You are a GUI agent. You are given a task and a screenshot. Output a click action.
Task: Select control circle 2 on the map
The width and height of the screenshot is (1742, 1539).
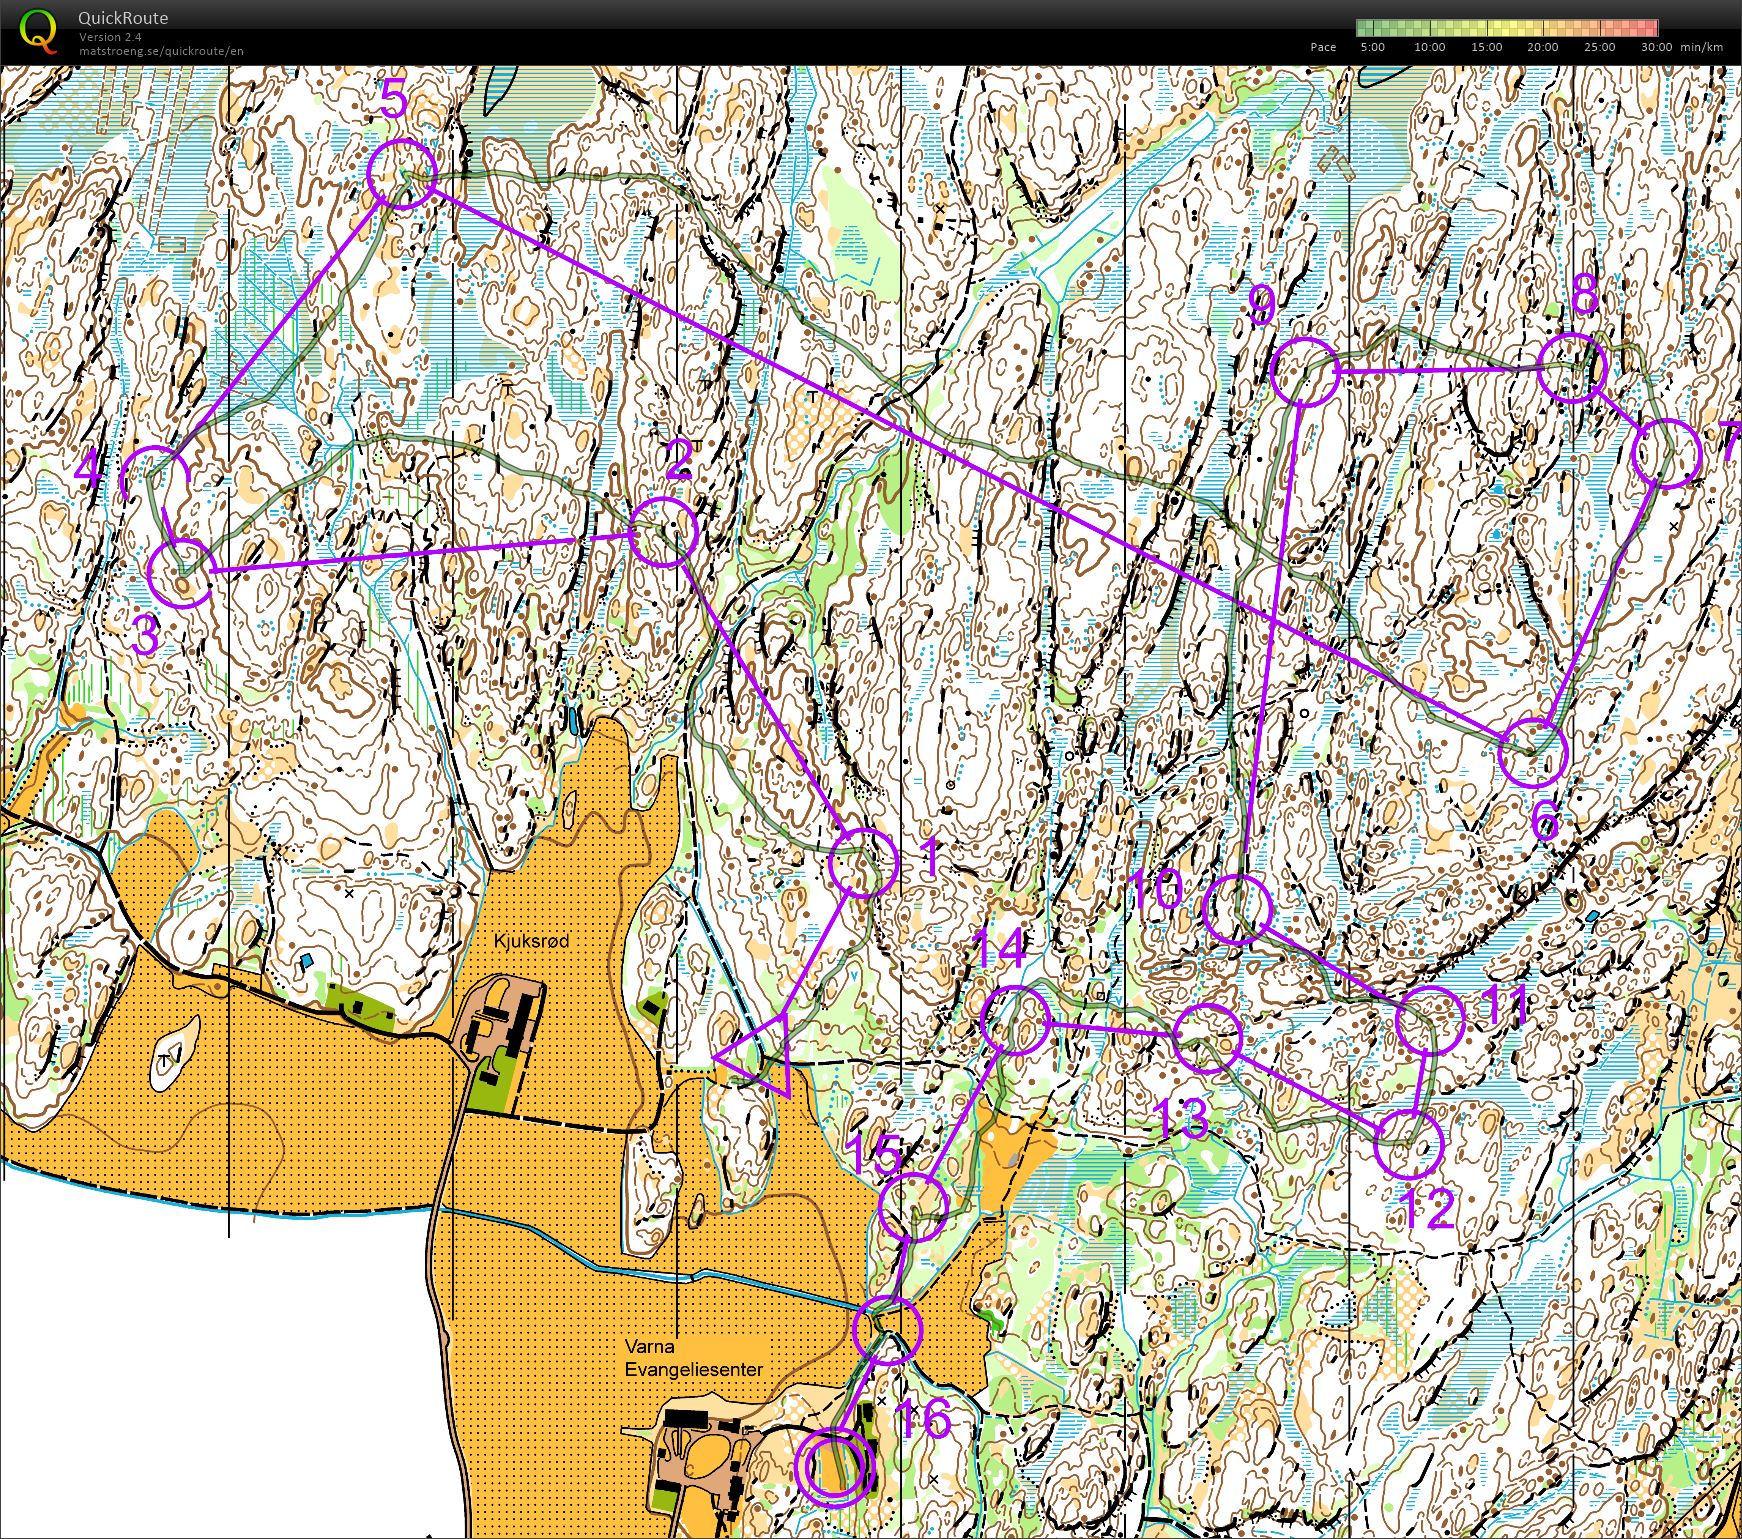click(x=663, y=532)
